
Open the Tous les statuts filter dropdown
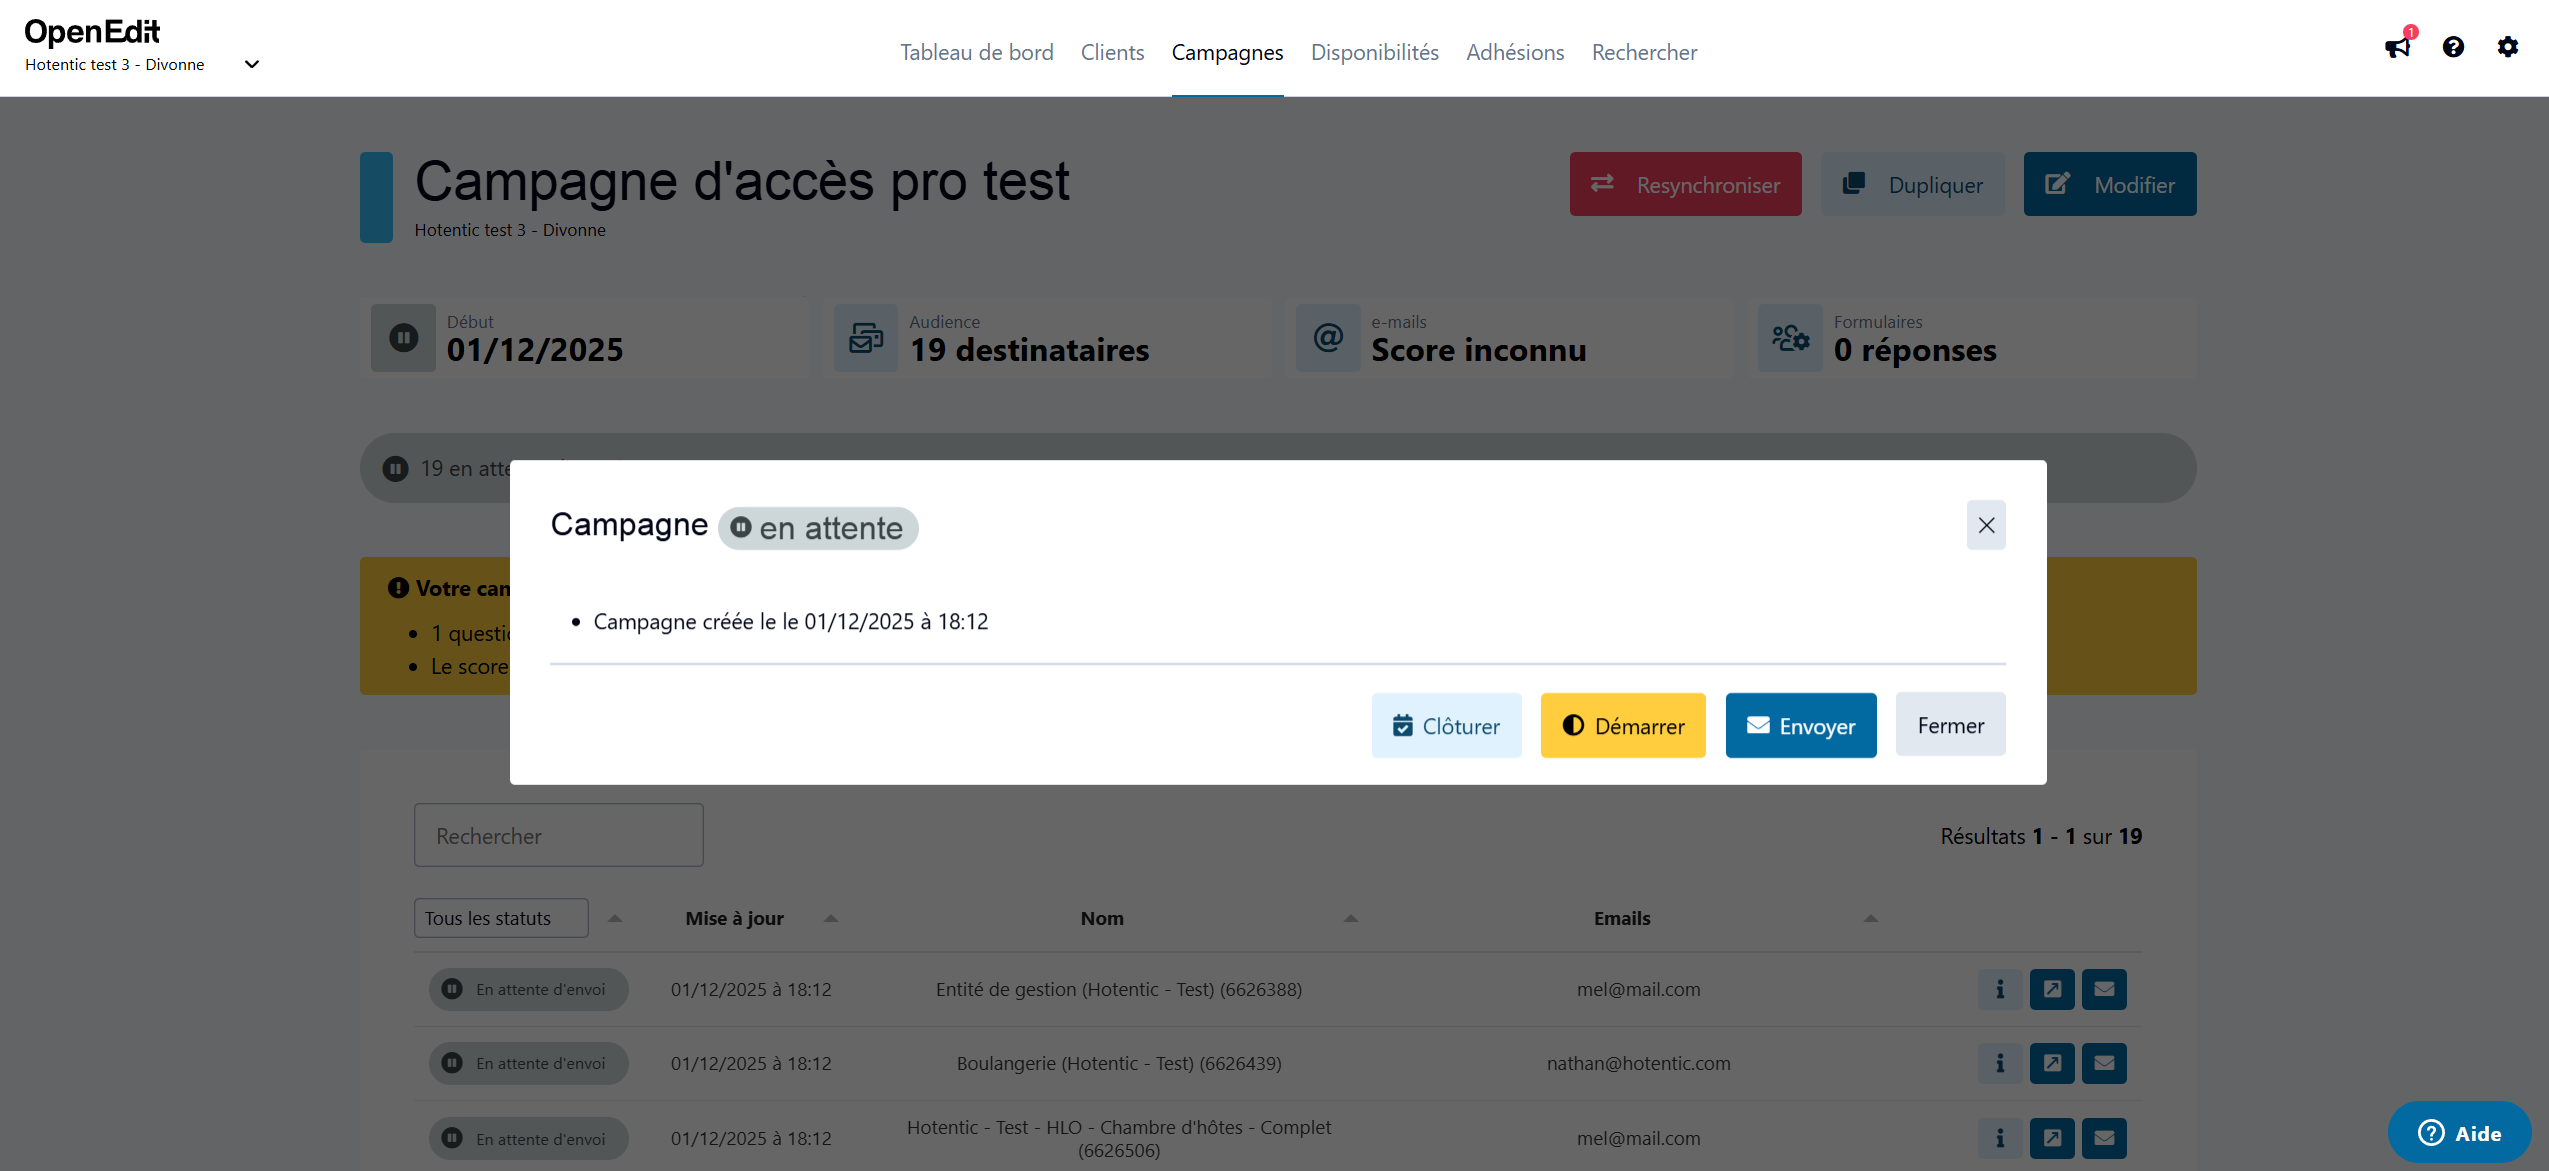coord(501,918)
